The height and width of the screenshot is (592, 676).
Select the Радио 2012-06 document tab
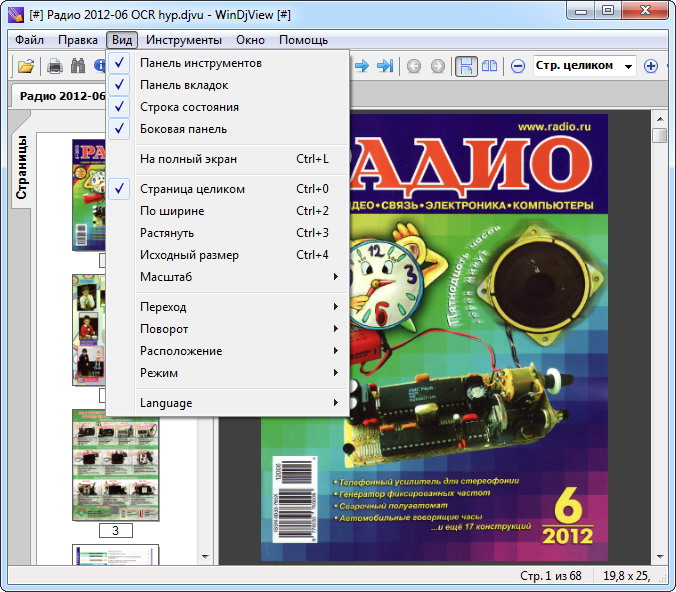[59, 96]
